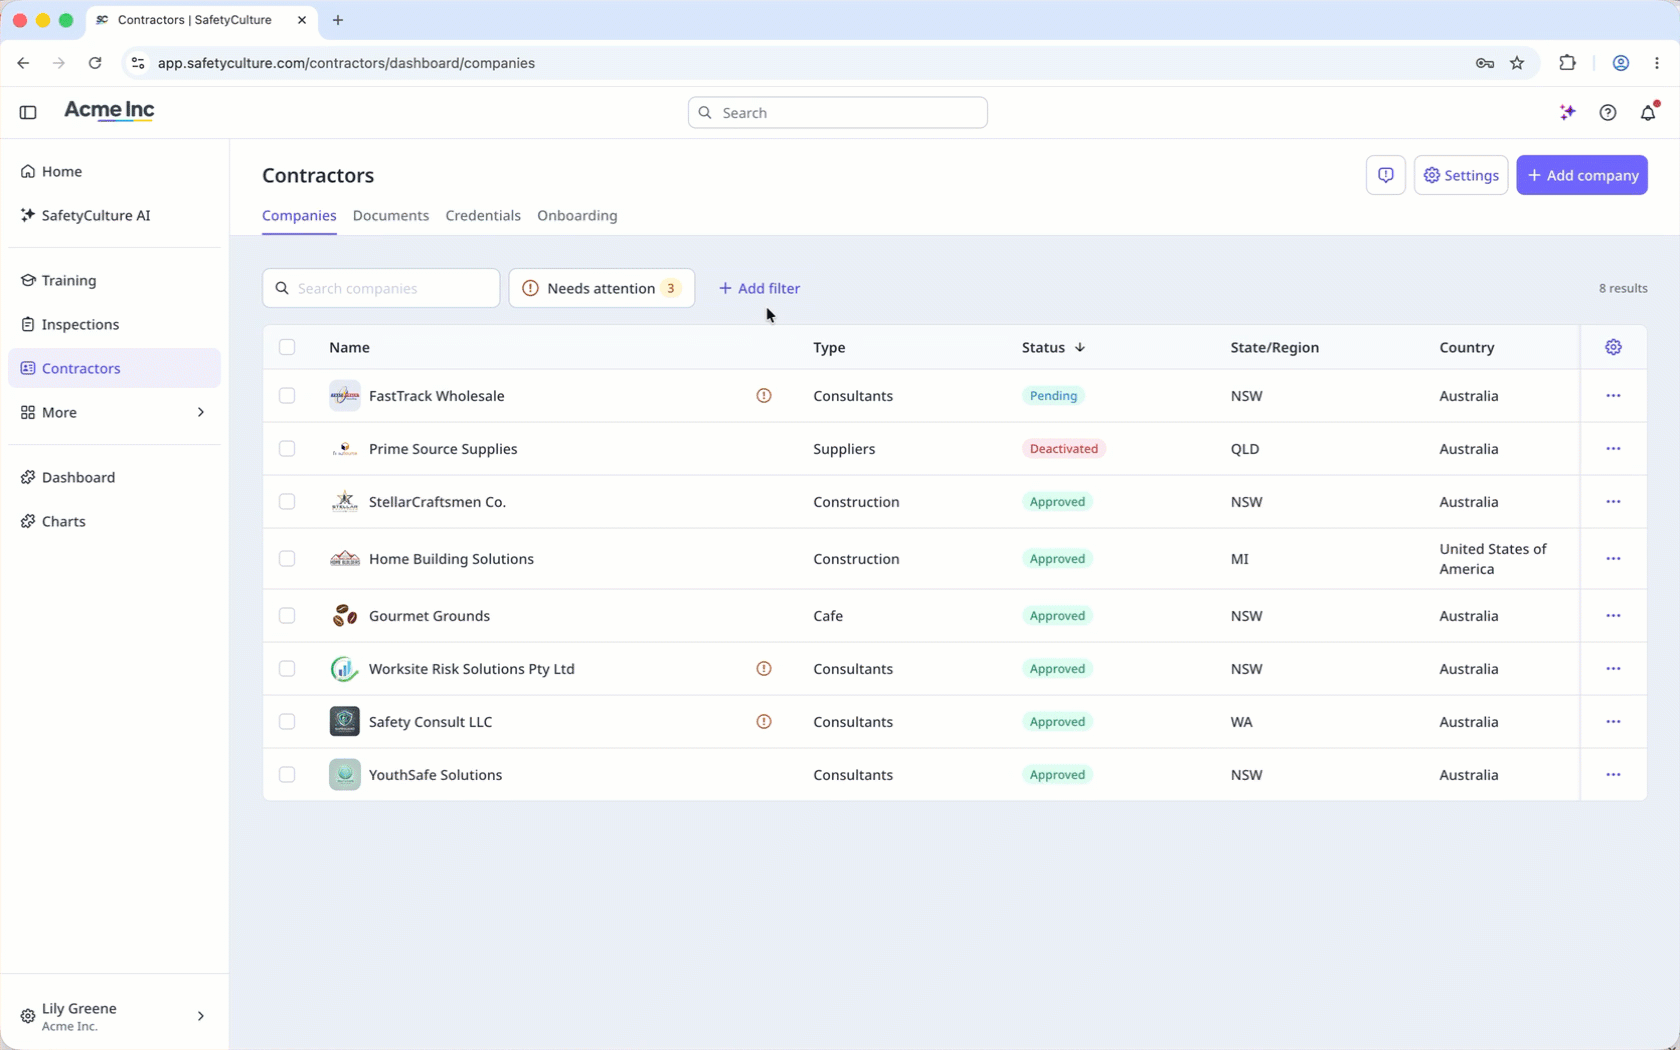Toggle the sidebar collapse icon

point(28,112)
